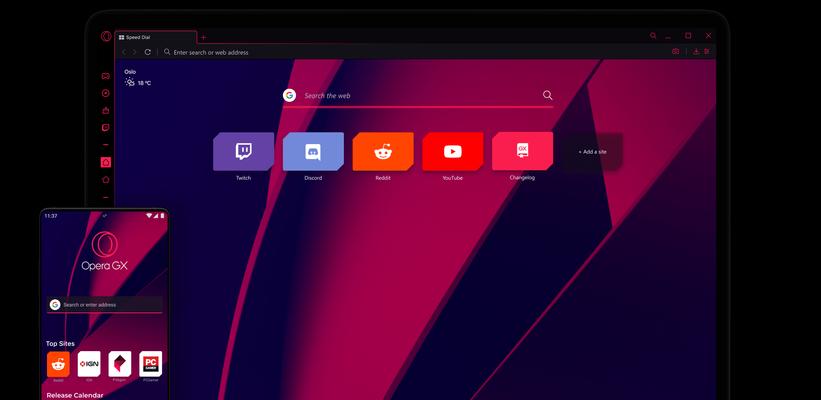Take a snapshot with the camera icon

point(675,51)
